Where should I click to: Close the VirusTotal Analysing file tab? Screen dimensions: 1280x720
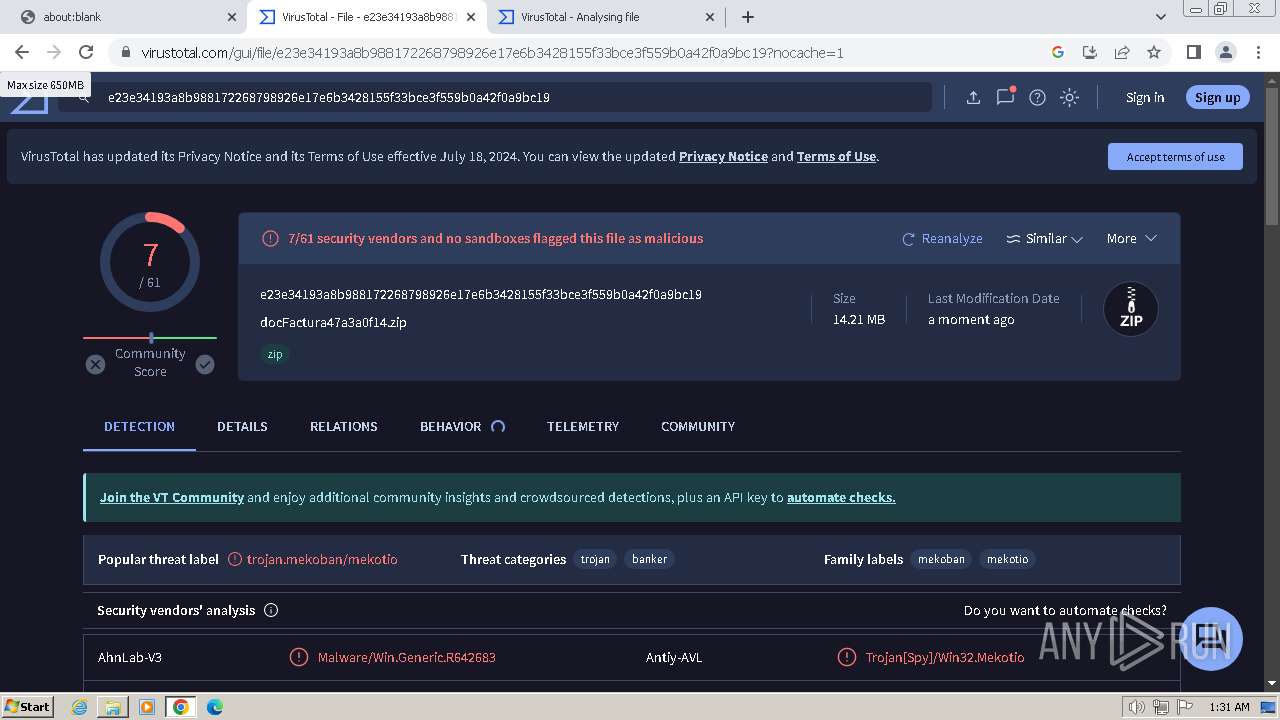pyautogui.click(x=710, y=17)
